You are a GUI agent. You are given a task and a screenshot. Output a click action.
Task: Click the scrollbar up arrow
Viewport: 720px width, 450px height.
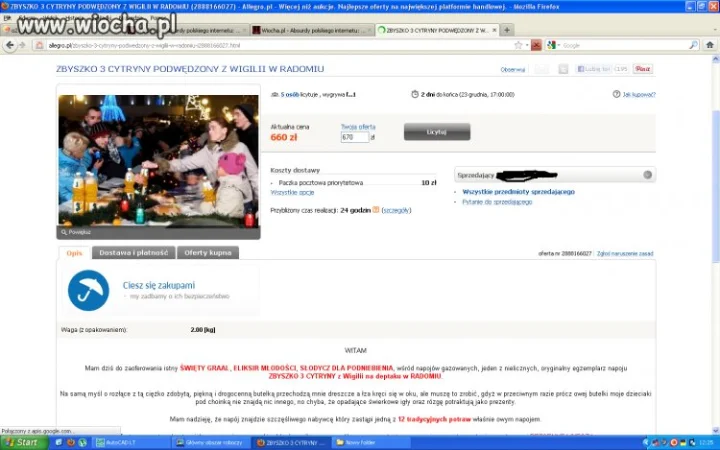715,60
